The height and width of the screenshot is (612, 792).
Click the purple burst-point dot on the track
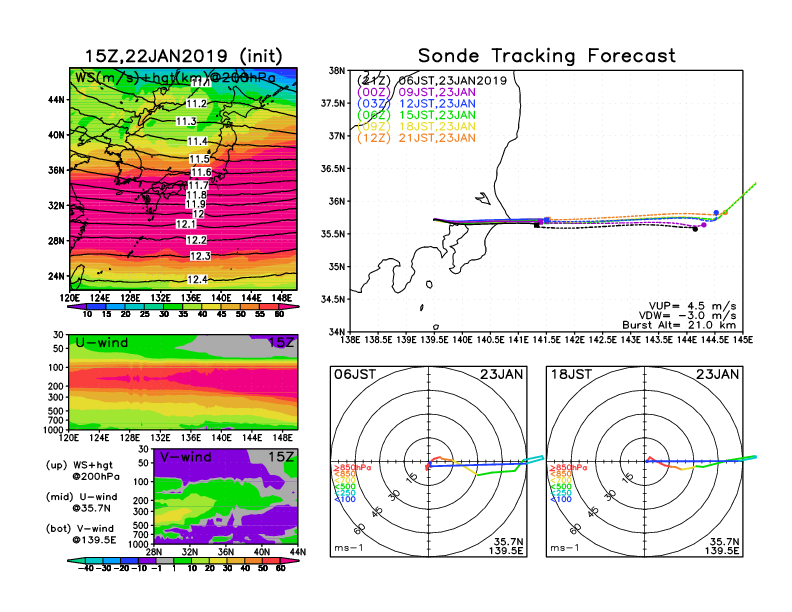coord(704,225)
